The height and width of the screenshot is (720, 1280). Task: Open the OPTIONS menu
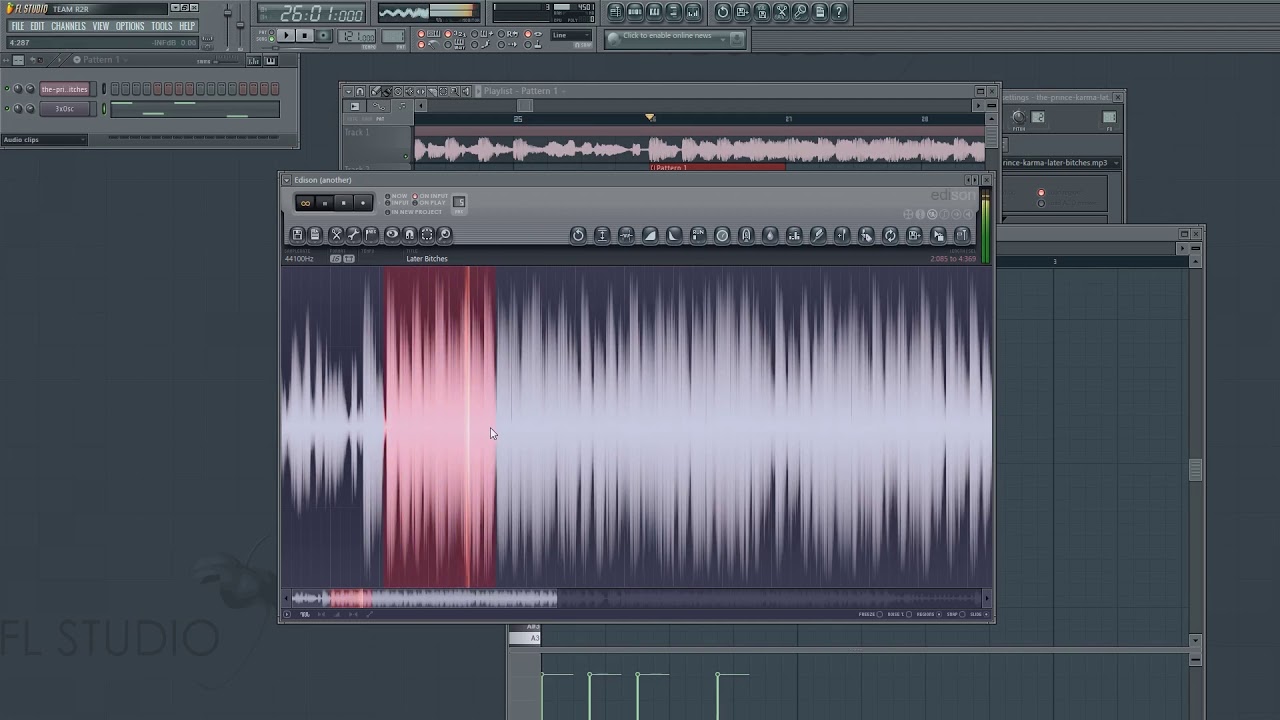tap(130, 26)
